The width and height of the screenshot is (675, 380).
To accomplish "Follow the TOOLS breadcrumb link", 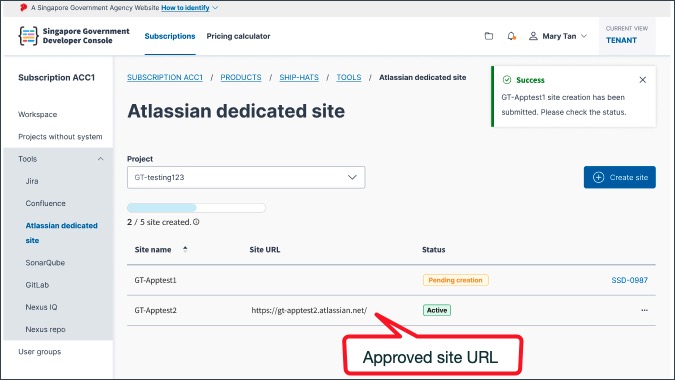I will [349, 77].
